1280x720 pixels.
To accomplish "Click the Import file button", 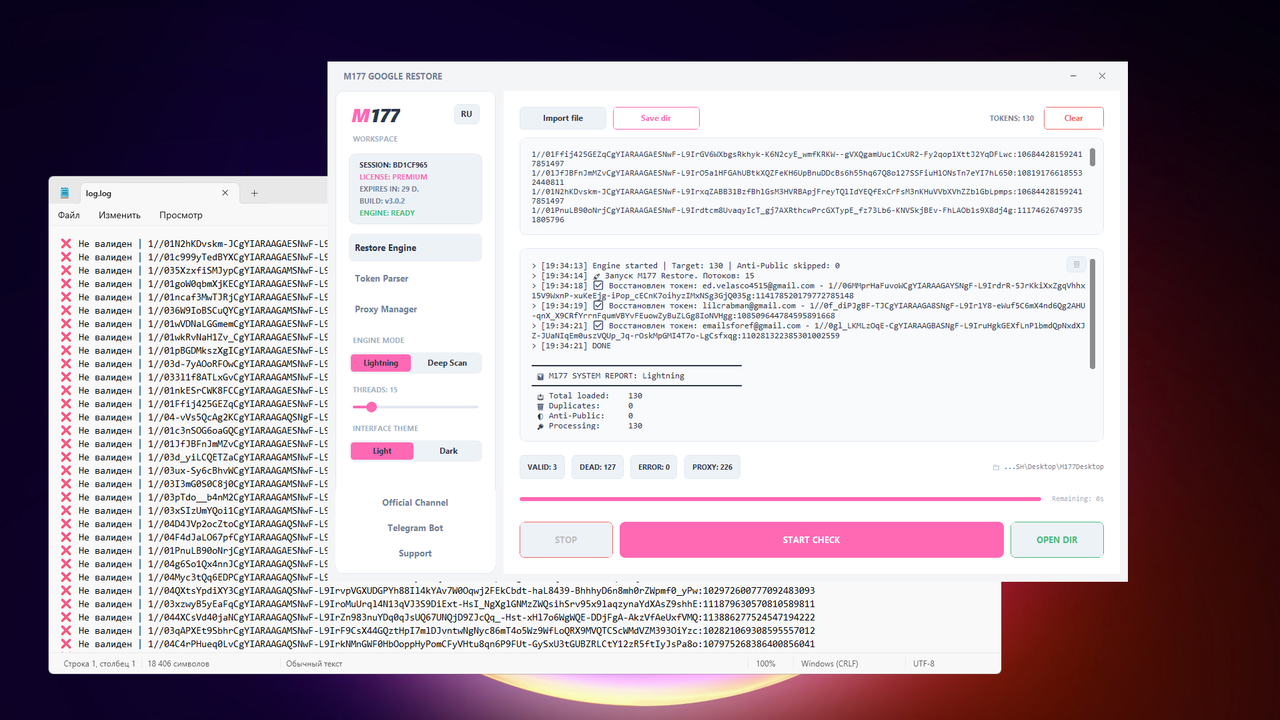I will (x=563, y=118).
